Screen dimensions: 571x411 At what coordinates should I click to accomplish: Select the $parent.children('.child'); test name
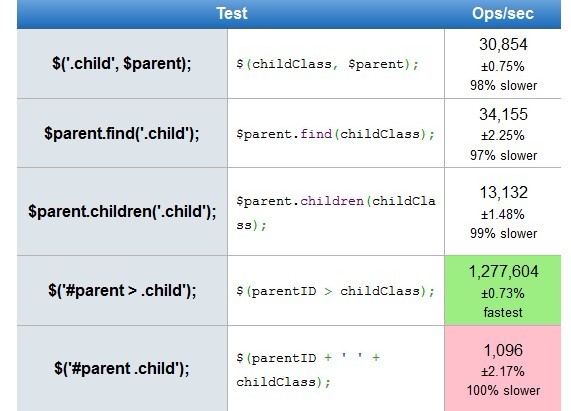click(x=122, y=211)
